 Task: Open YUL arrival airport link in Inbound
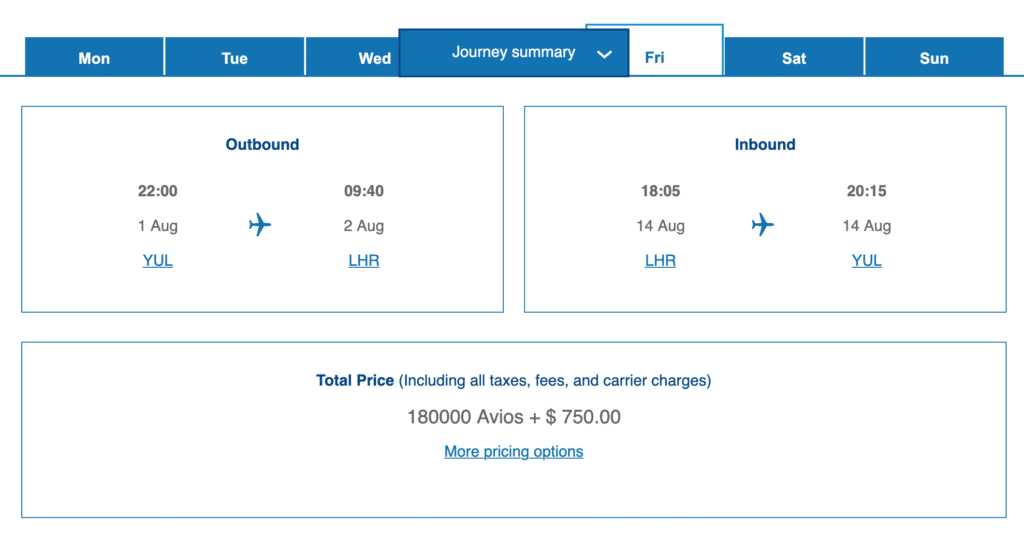click(x=866, y=260)
